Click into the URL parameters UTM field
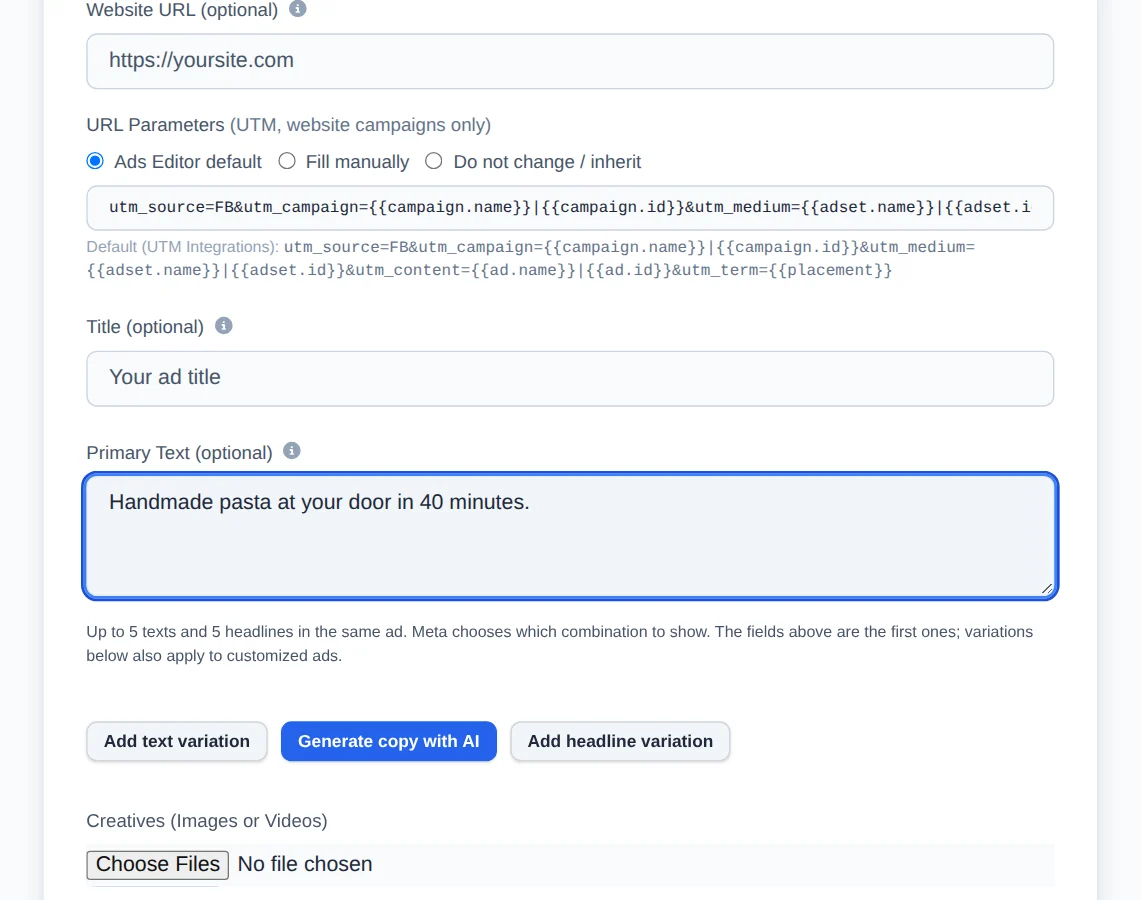1141x900 pixels. pos(570,208)
